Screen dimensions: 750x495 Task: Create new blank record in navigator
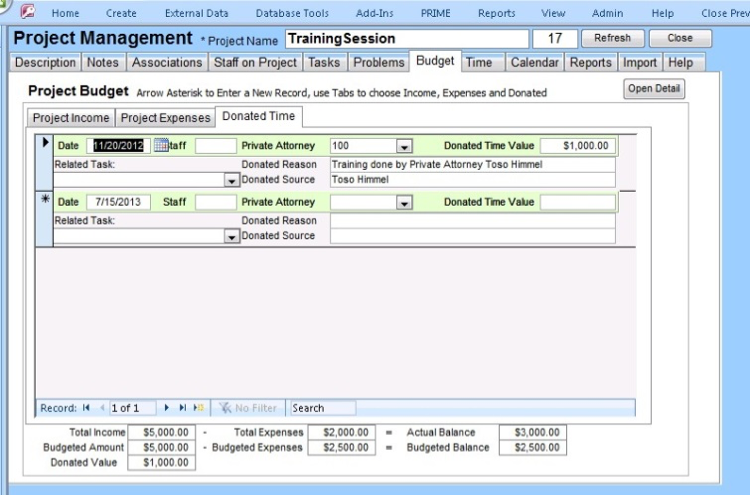coord(198,408)
